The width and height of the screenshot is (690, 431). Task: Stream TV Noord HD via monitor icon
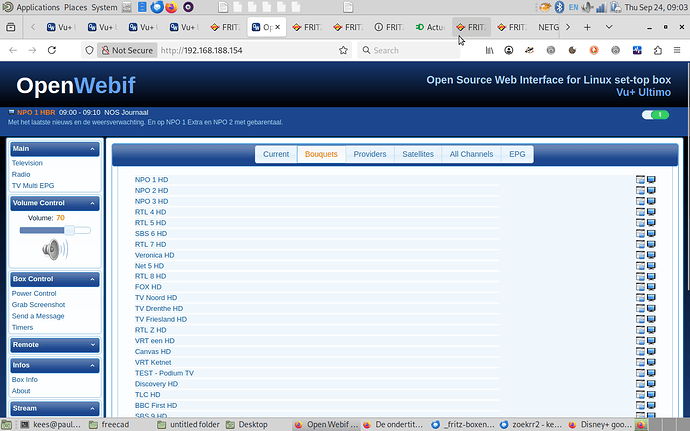(x=651, y=298)
